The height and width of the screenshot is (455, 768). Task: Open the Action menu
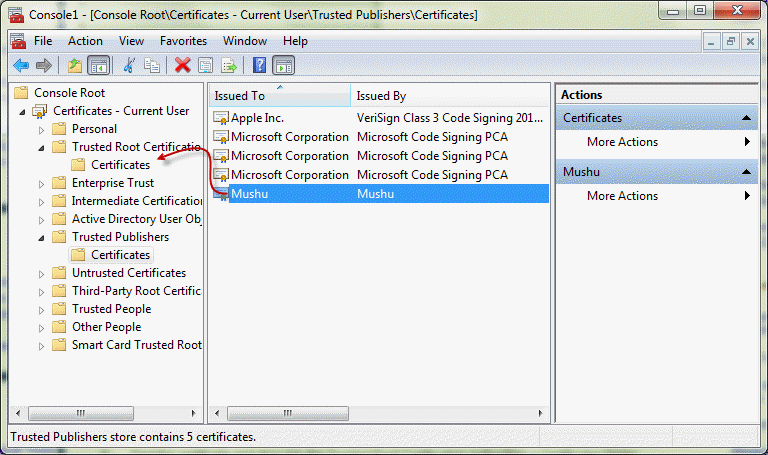tap(85, 41)
